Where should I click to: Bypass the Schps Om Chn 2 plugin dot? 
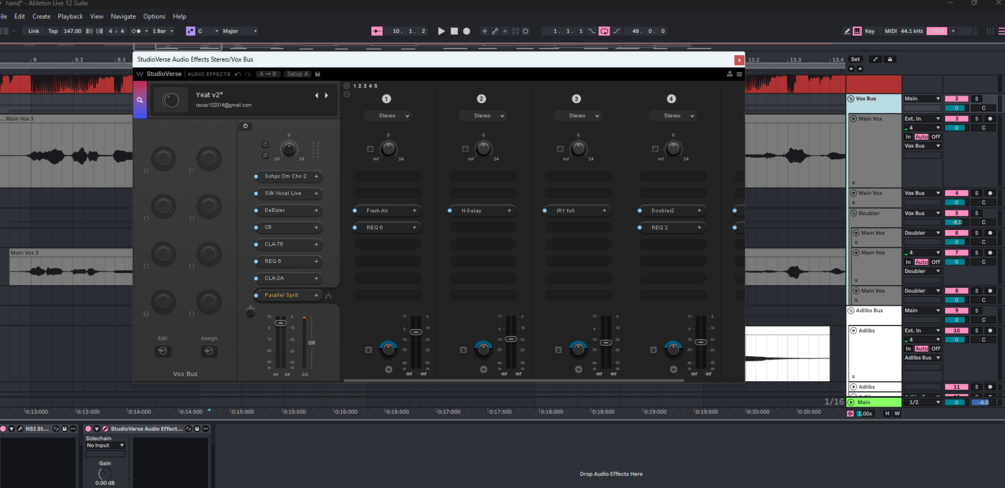[256, 176]
